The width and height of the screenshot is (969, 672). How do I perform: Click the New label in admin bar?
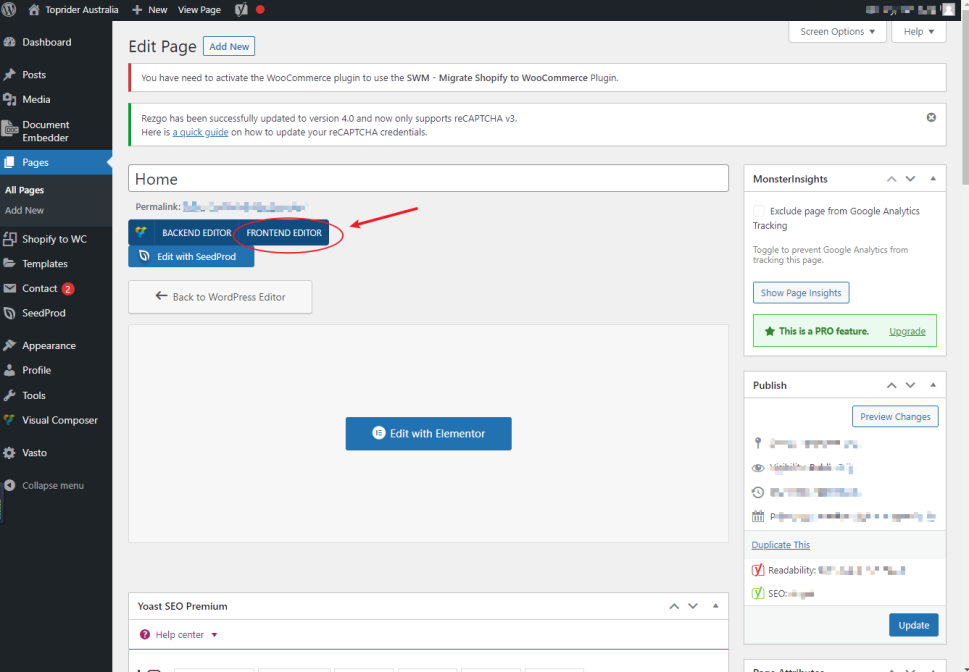(x=158, y=10)
